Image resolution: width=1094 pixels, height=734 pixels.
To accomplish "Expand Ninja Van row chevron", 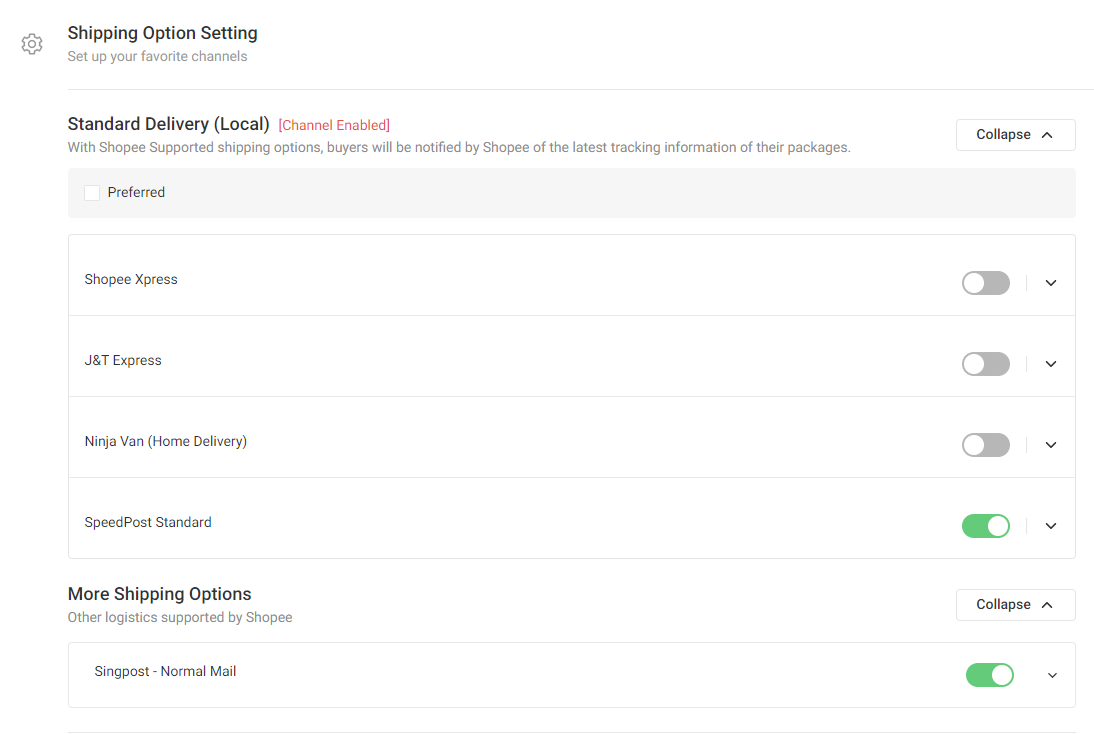I will [x=1051, y=445].
